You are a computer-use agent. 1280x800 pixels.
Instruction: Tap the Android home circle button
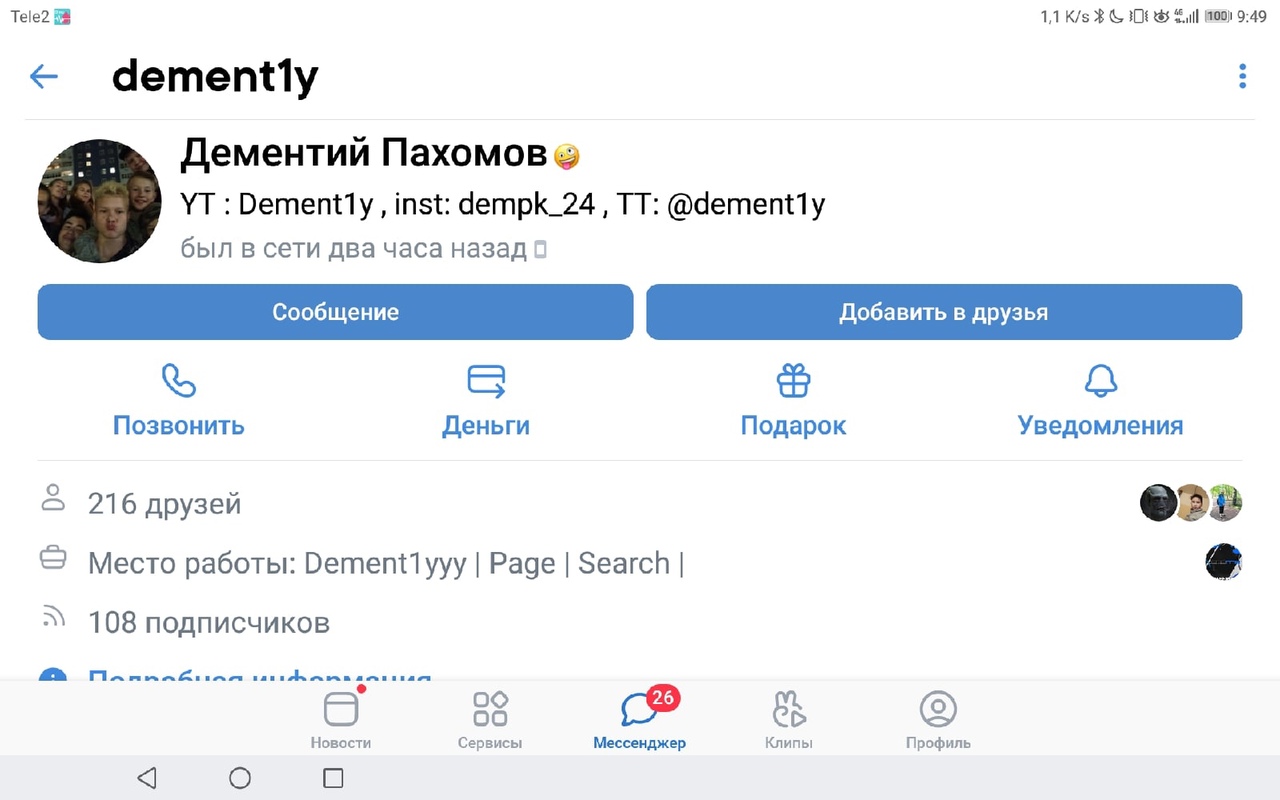[x=240, y=778]
